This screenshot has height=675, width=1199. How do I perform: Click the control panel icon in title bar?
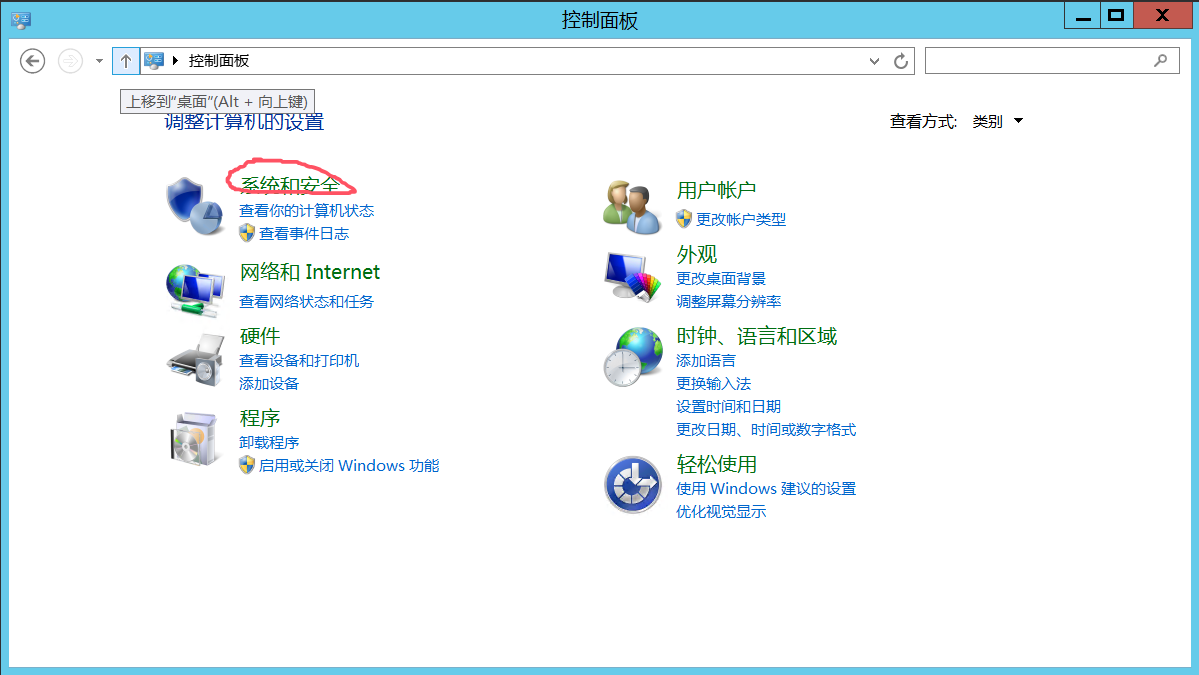click(21, 20)
